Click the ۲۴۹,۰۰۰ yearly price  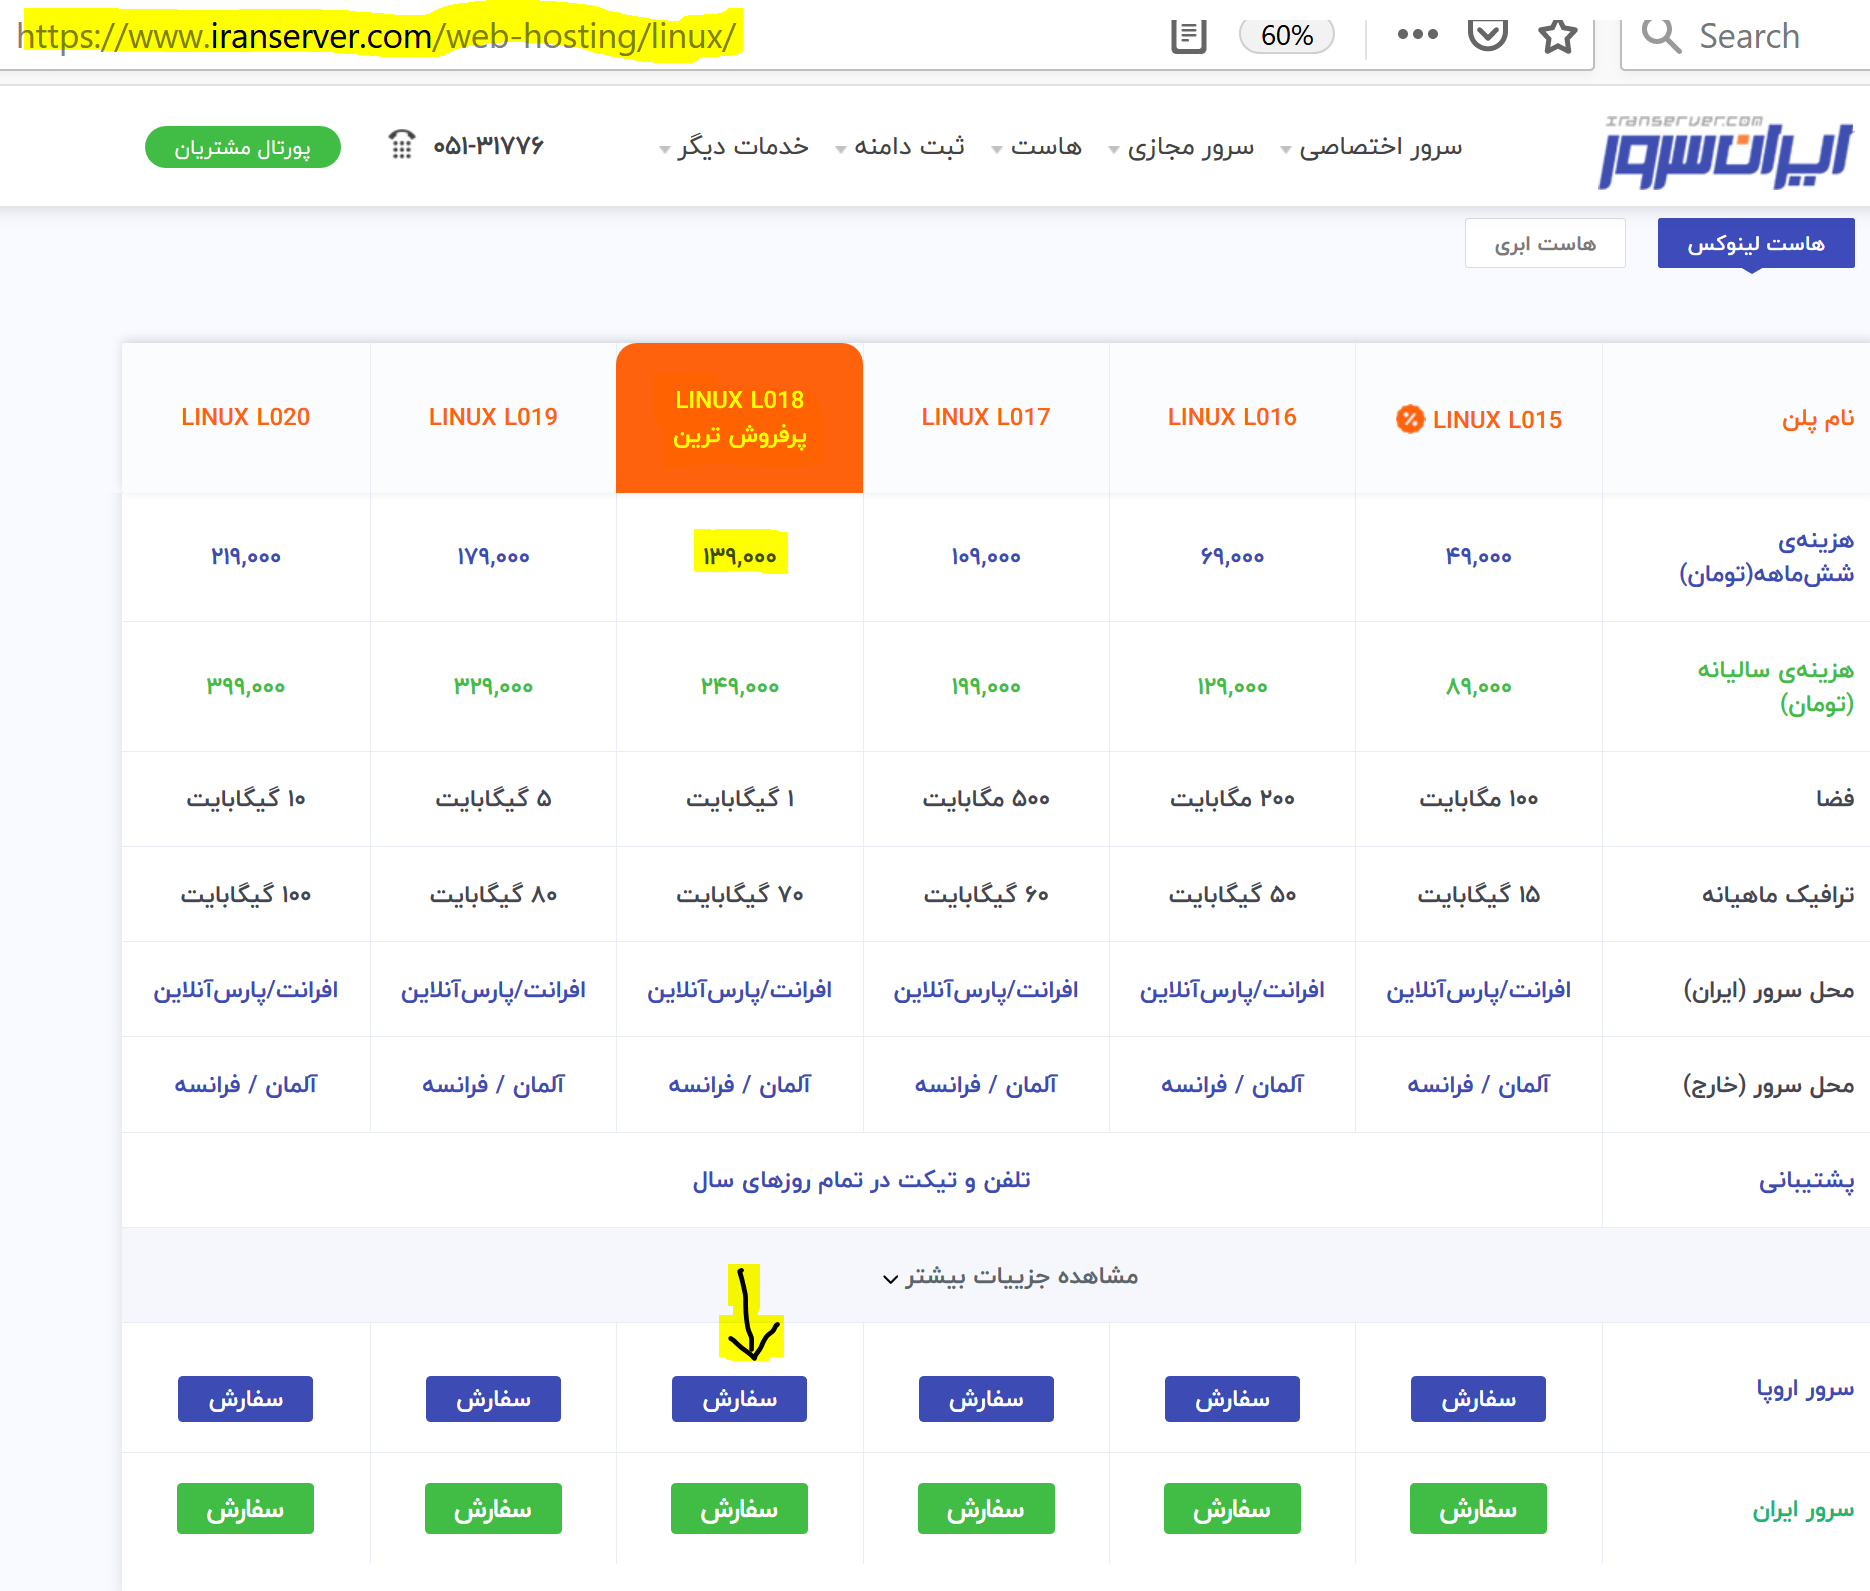[739, 686]
